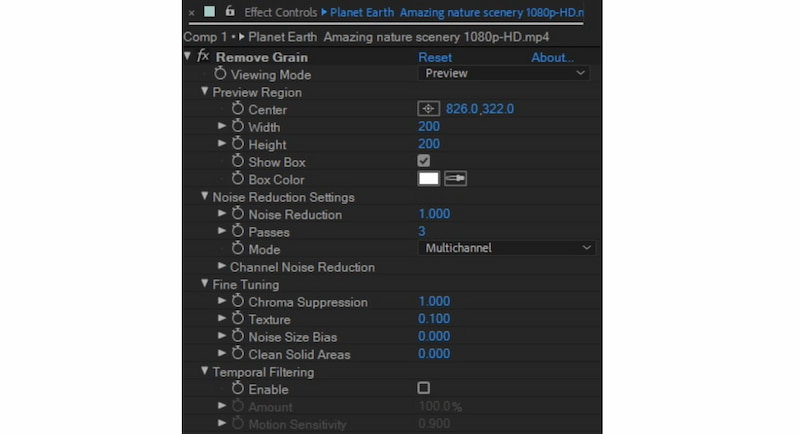
Task: Open the Mode Multichannel dropdown
Action: pos(507,248)
